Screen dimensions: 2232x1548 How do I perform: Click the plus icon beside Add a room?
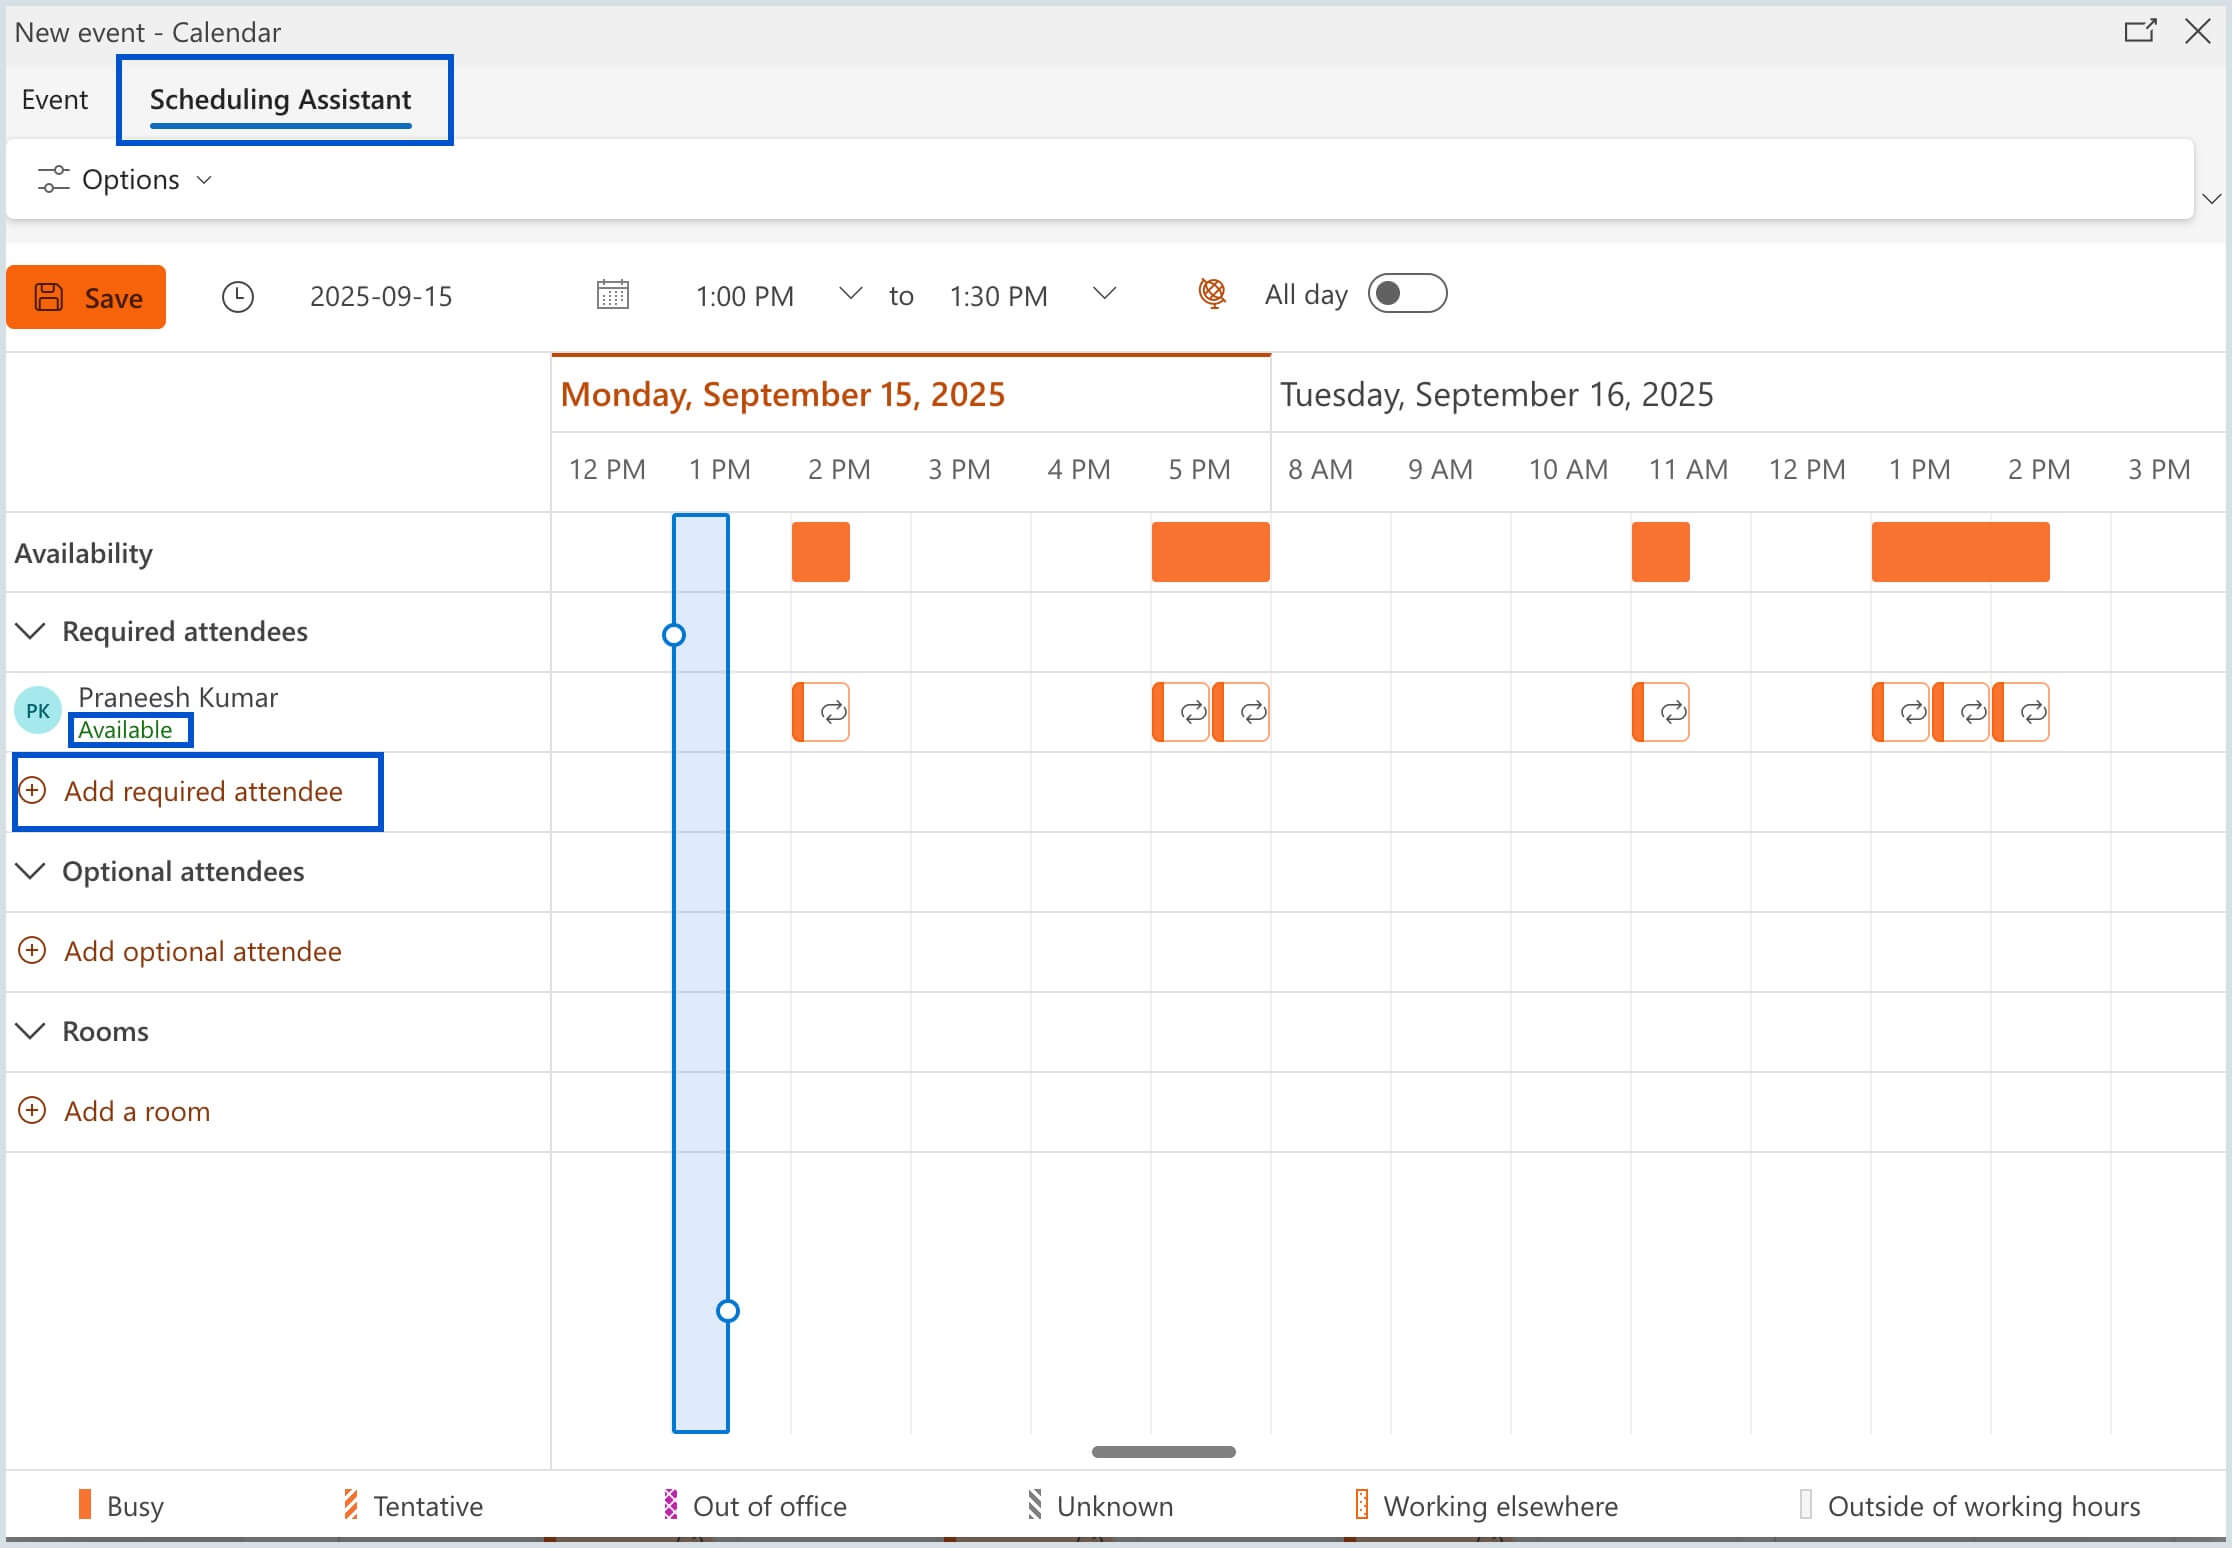point(32,1111)
